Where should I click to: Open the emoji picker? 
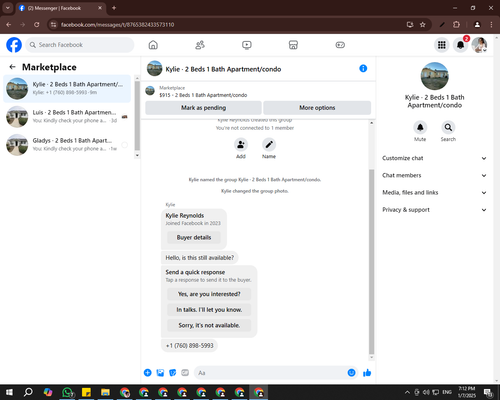tap(351, 373)
